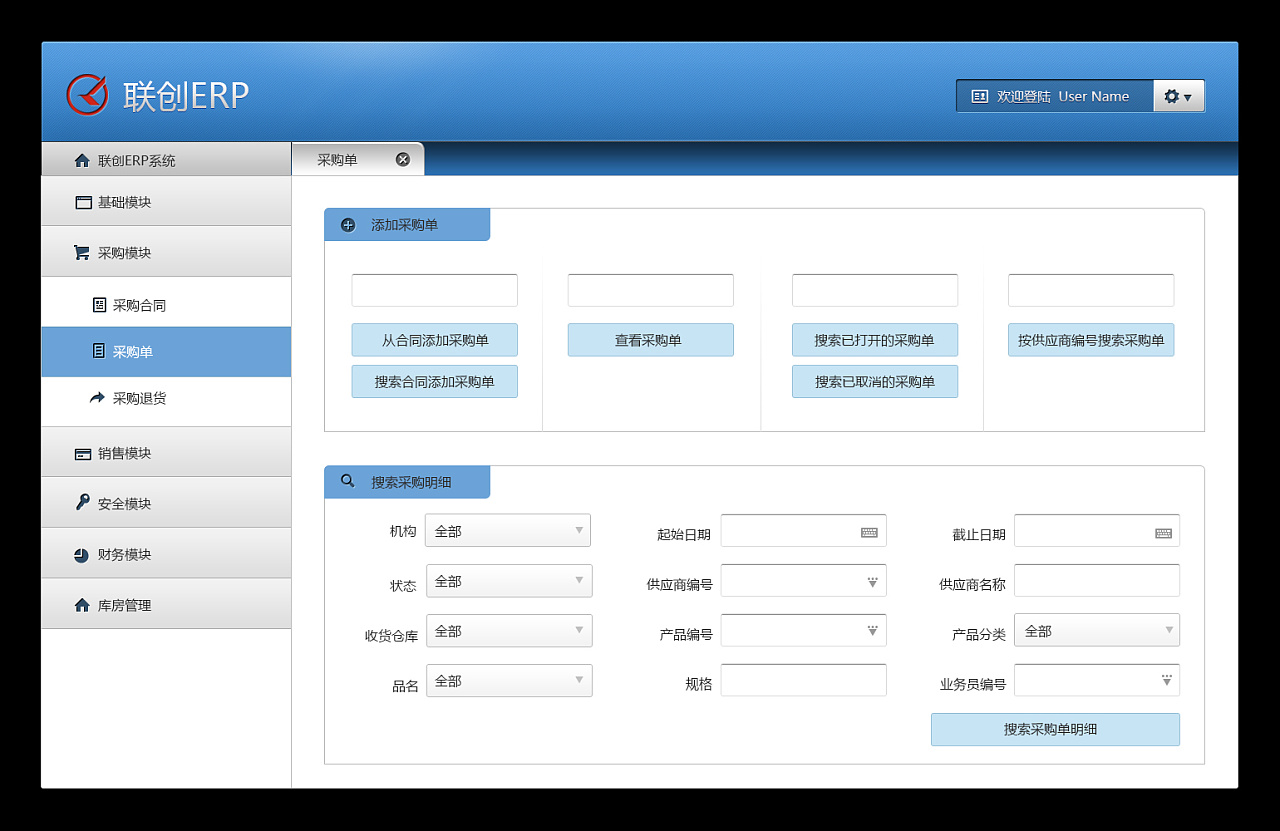Screen dimensions: 1280x831
Task: Click the key icon beside 安全模块
Action: (x=81, y=503)
